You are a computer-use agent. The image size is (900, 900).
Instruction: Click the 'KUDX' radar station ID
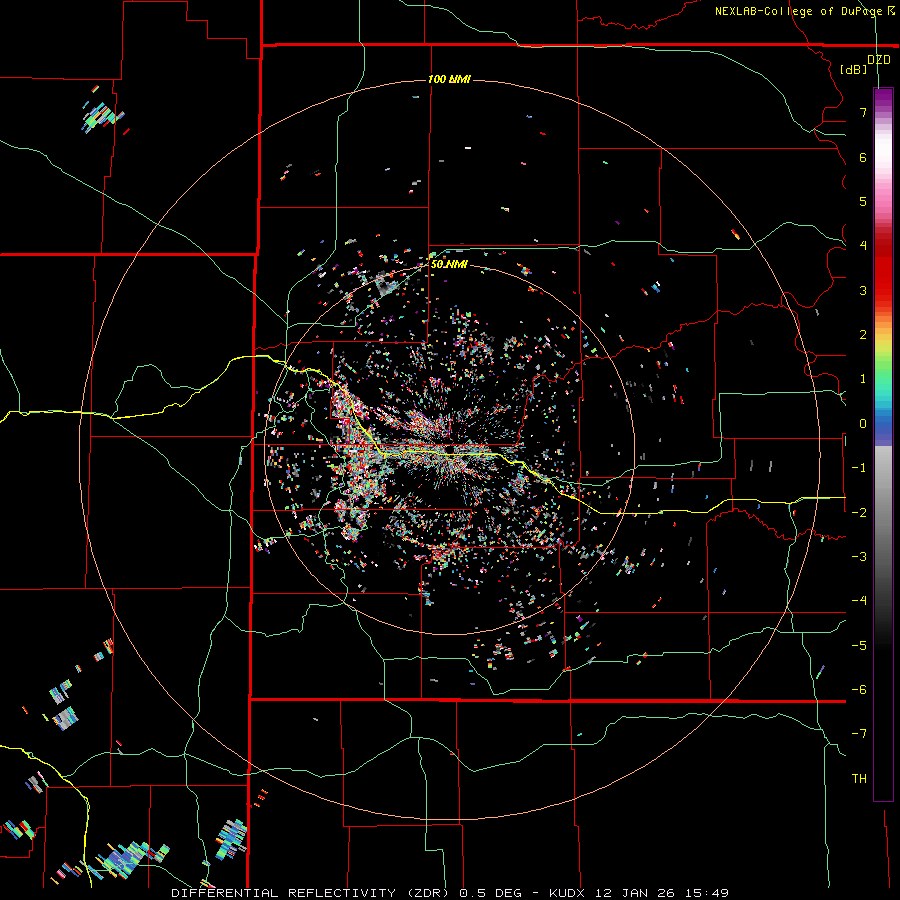569,893
